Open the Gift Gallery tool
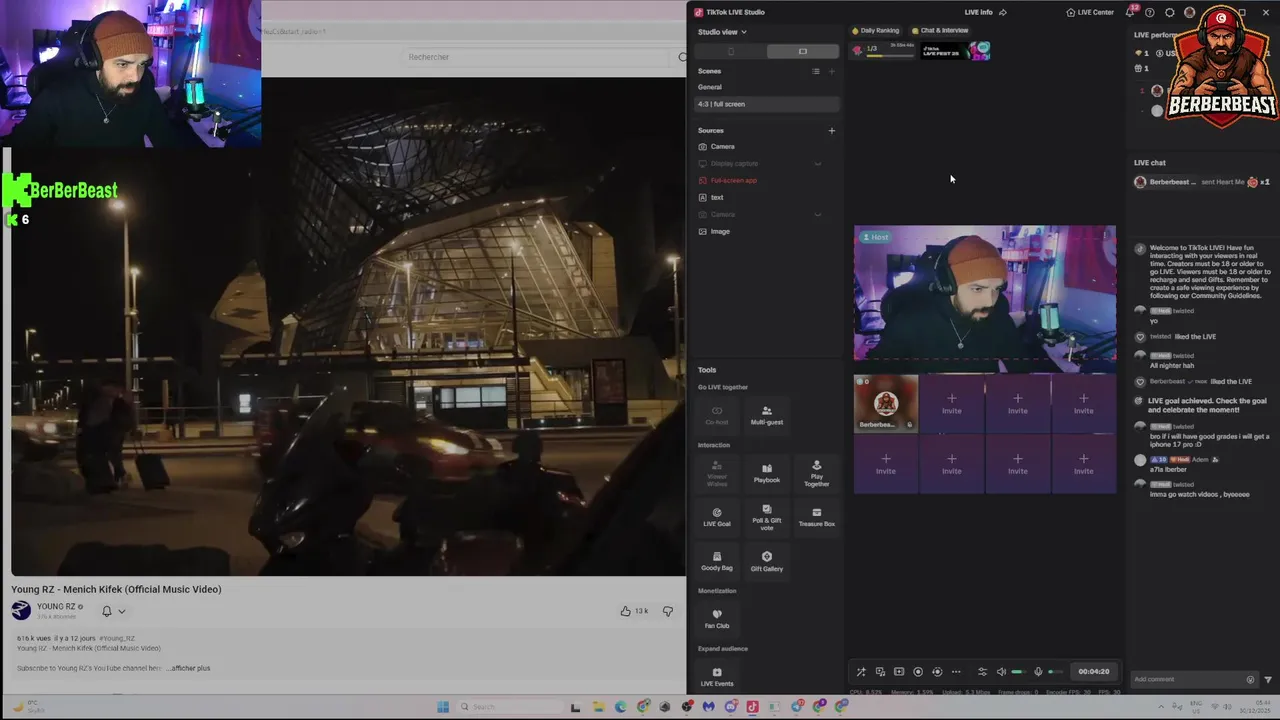The height and width of the screenshot is (720, 1280). [767, 561]
